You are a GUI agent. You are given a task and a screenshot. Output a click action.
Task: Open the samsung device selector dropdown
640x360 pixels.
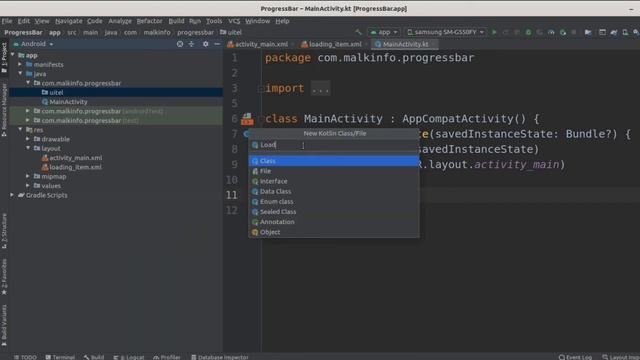click(x=445, y=32)
